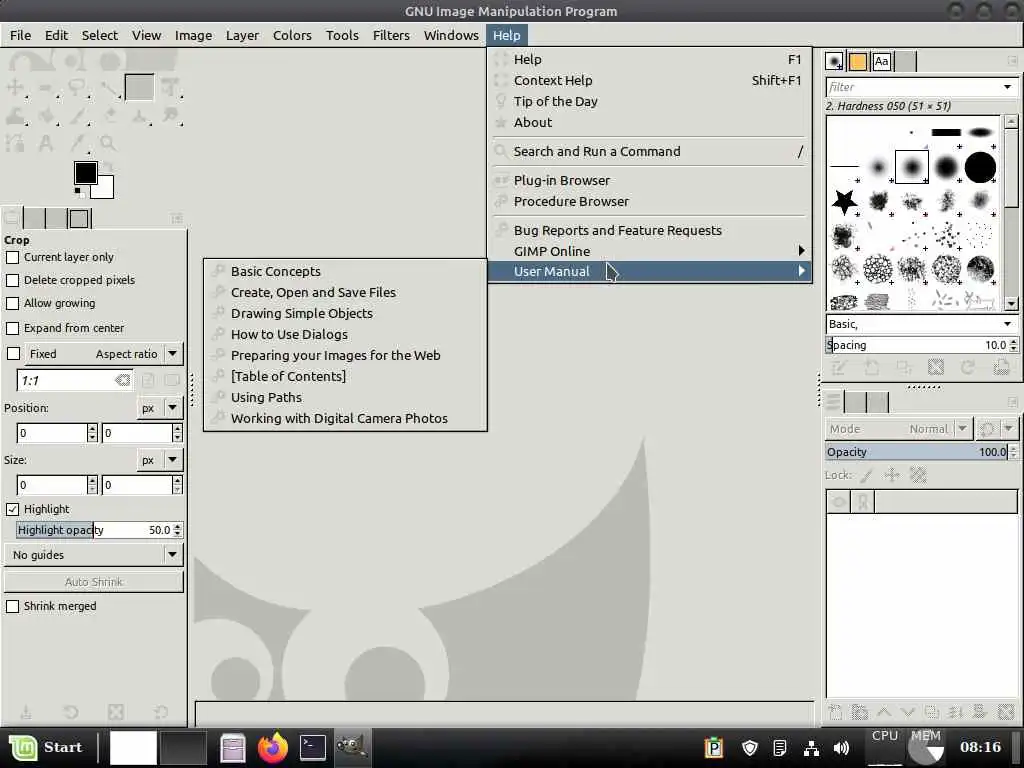The width and height of the screenshot is (1024, 768).
Task: Select the Color Picker tool
Action: [77, 143]
